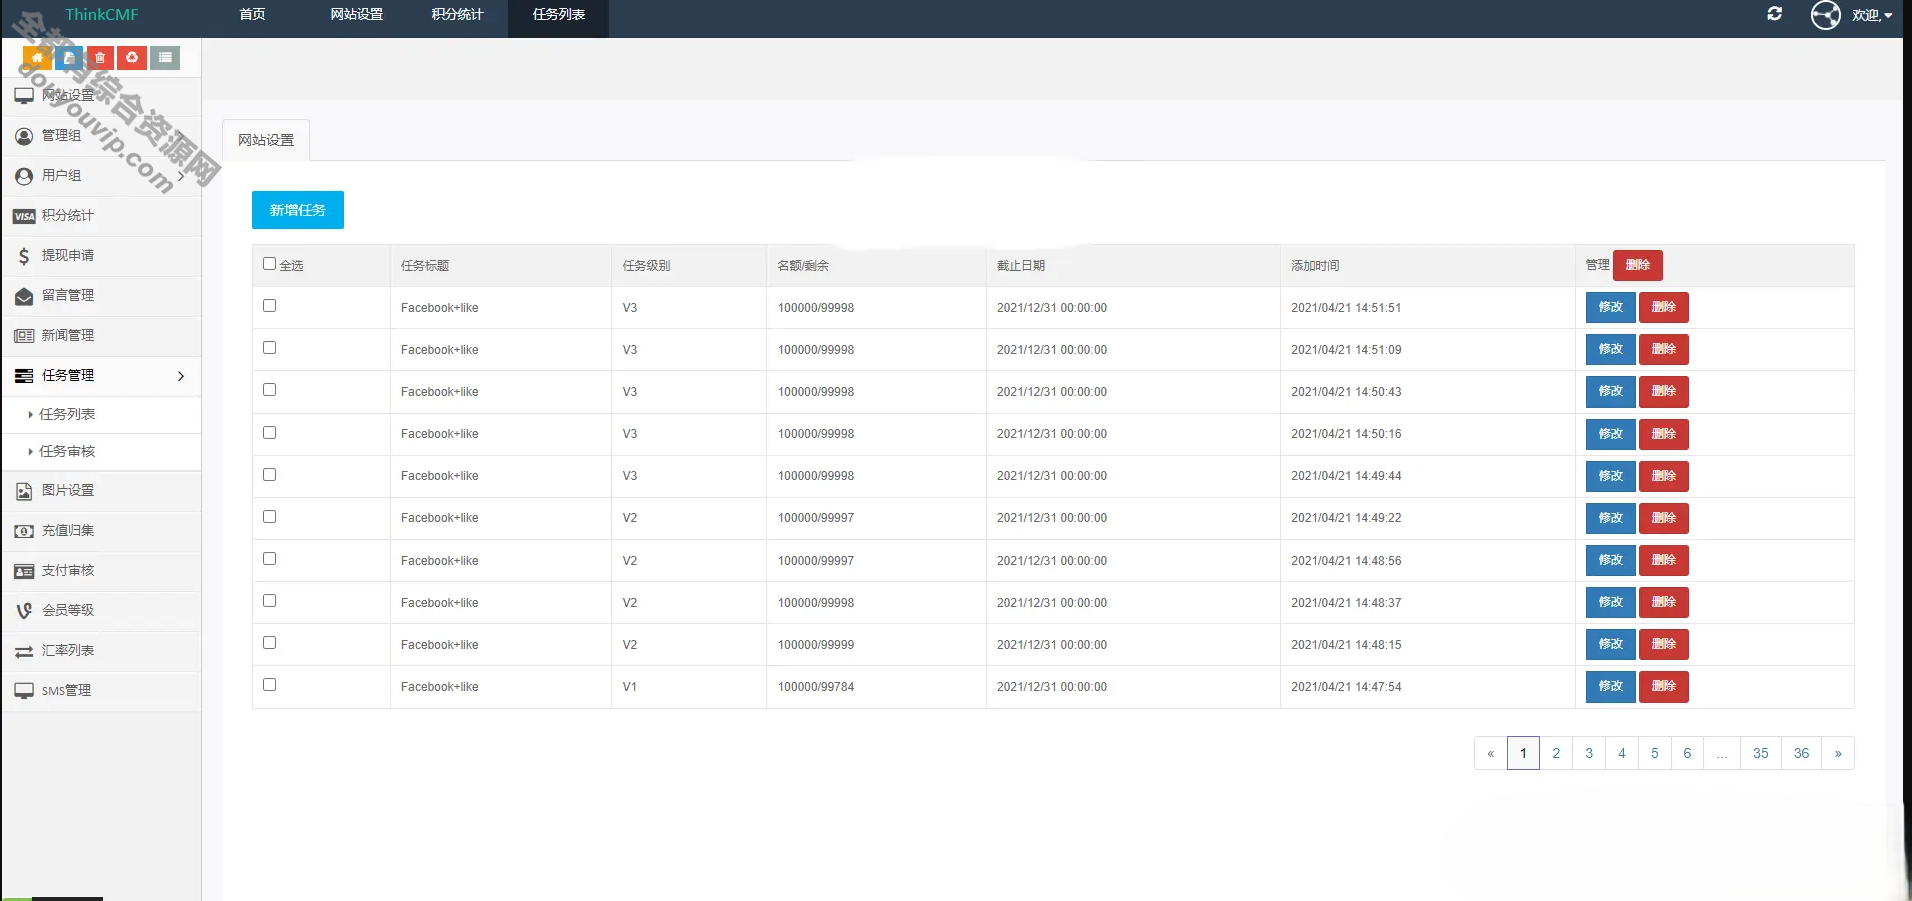Open SMS管理 via its desktop icon
Image resolution: width=1912 pixels, height=901 pixels.
click(24, 691)
